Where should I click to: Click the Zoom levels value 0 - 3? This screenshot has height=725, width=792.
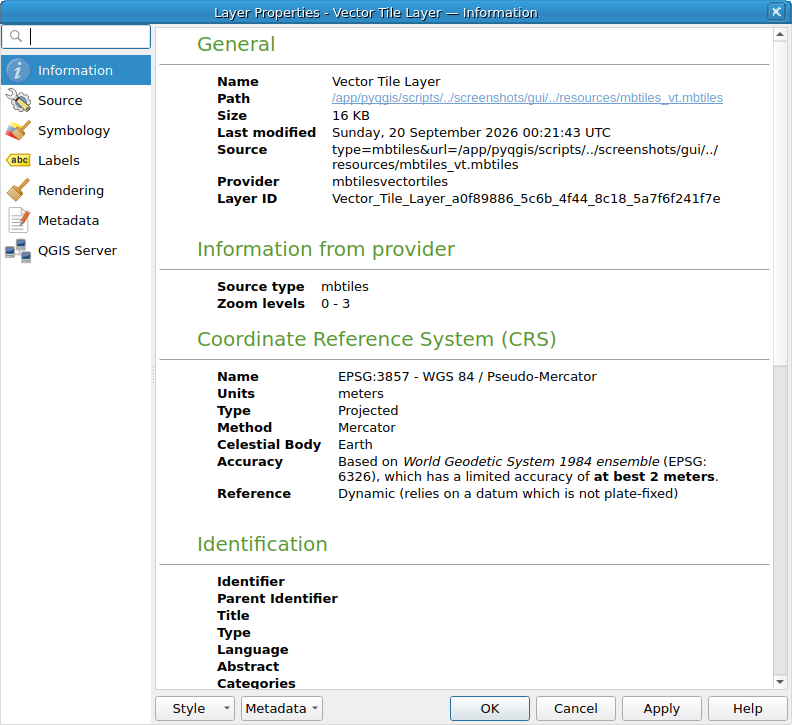(x=335, y=304)
